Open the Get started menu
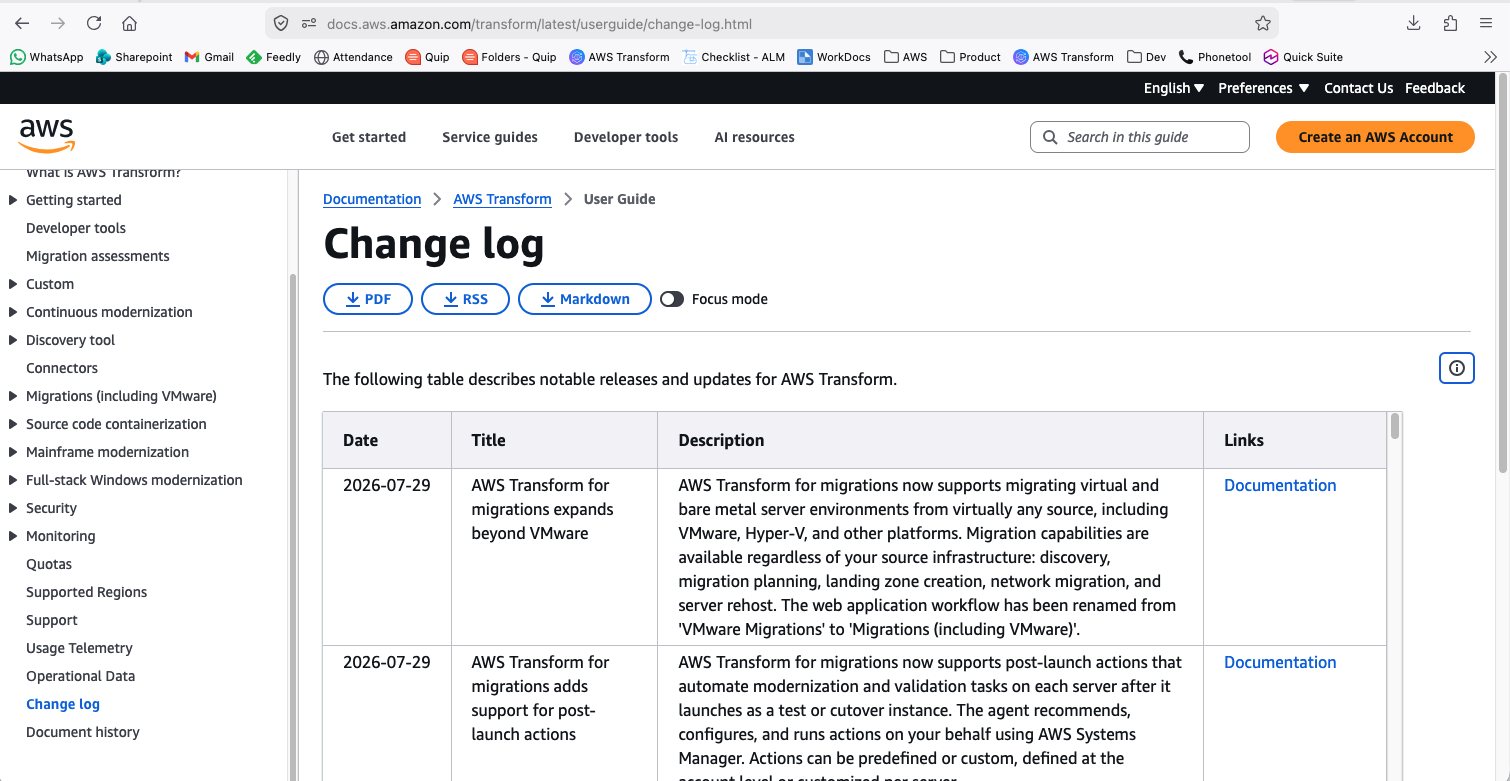The image size is (1510, 781). point(369,137)
